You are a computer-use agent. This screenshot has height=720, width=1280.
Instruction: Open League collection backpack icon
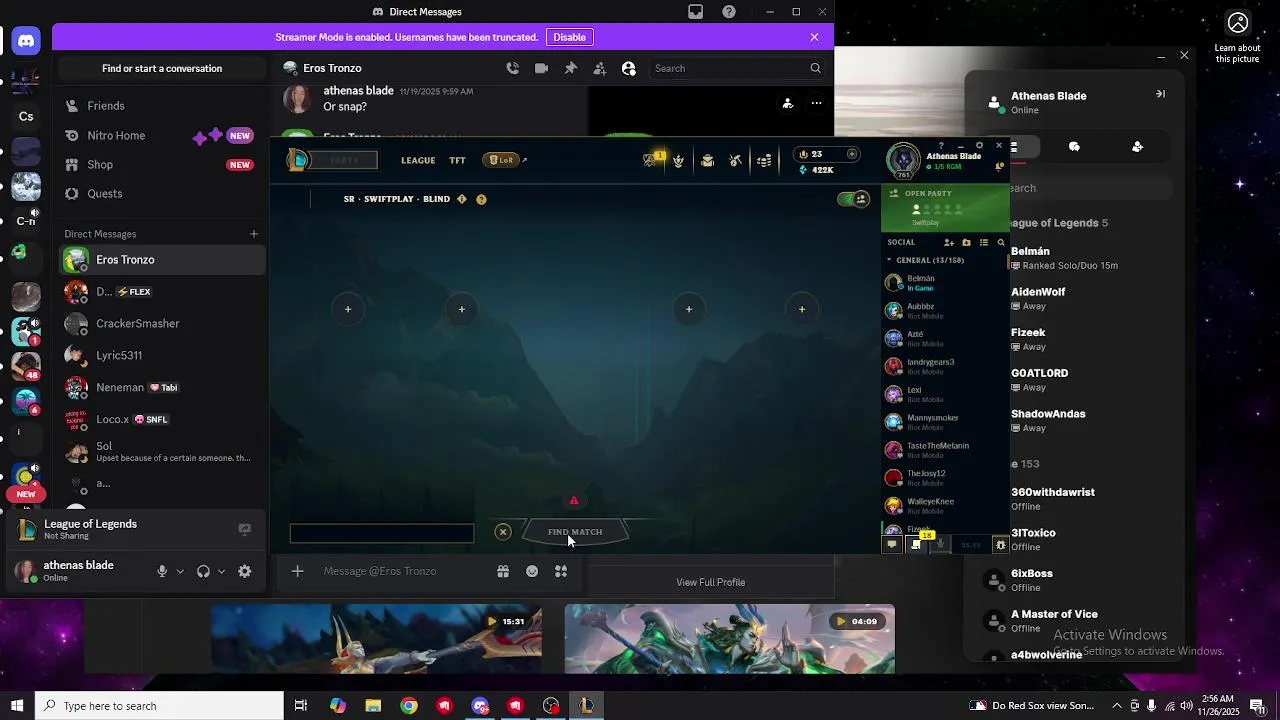pyautogui.click(x=707, y=160)
